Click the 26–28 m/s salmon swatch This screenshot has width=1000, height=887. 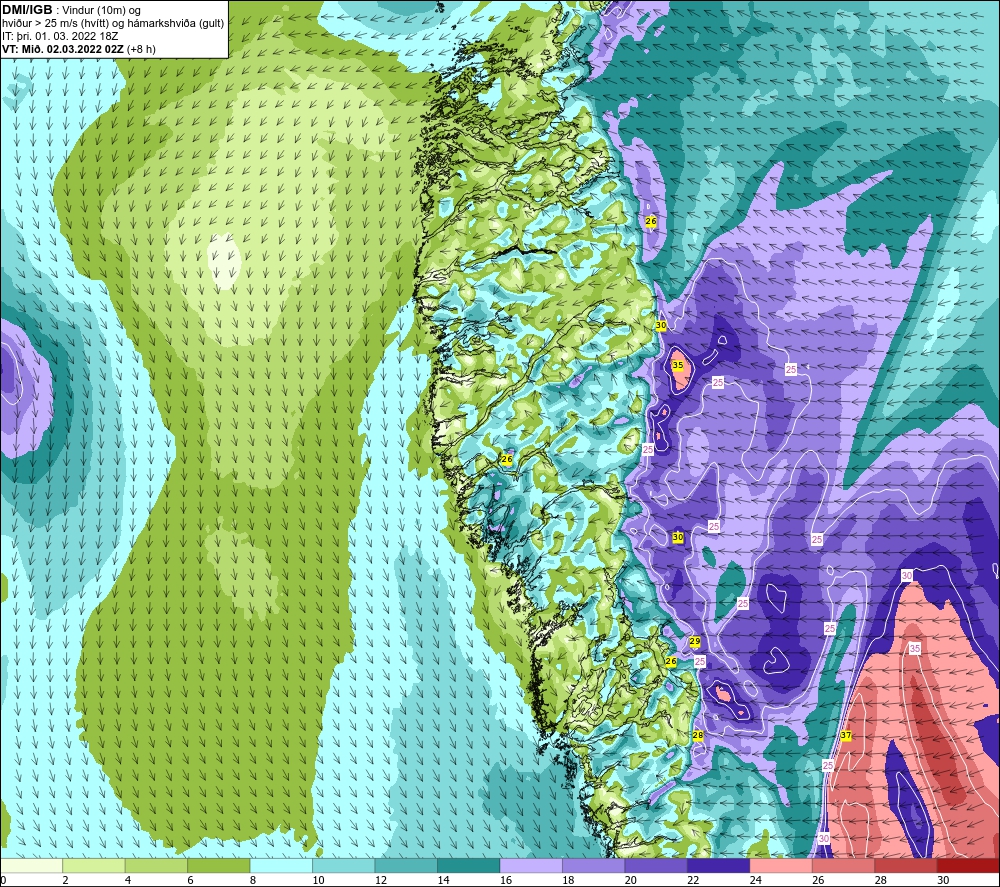844,865
